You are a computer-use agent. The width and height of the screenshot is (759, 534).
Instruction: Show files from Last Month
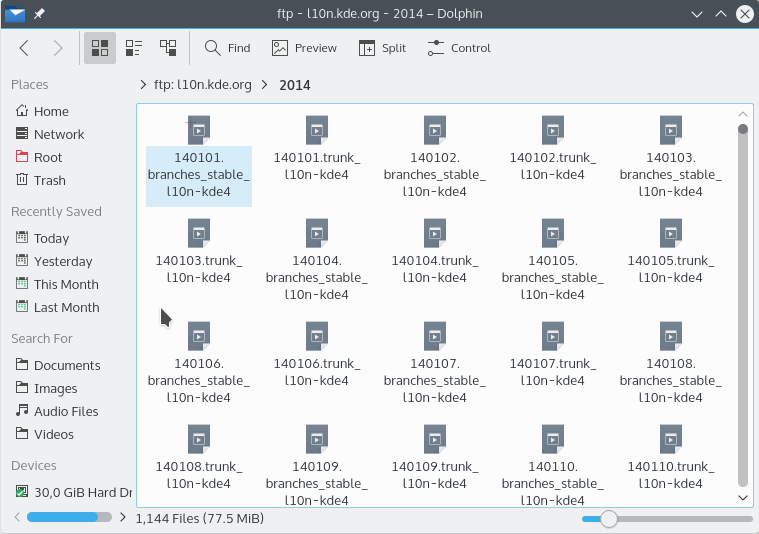tap(66, 307)
